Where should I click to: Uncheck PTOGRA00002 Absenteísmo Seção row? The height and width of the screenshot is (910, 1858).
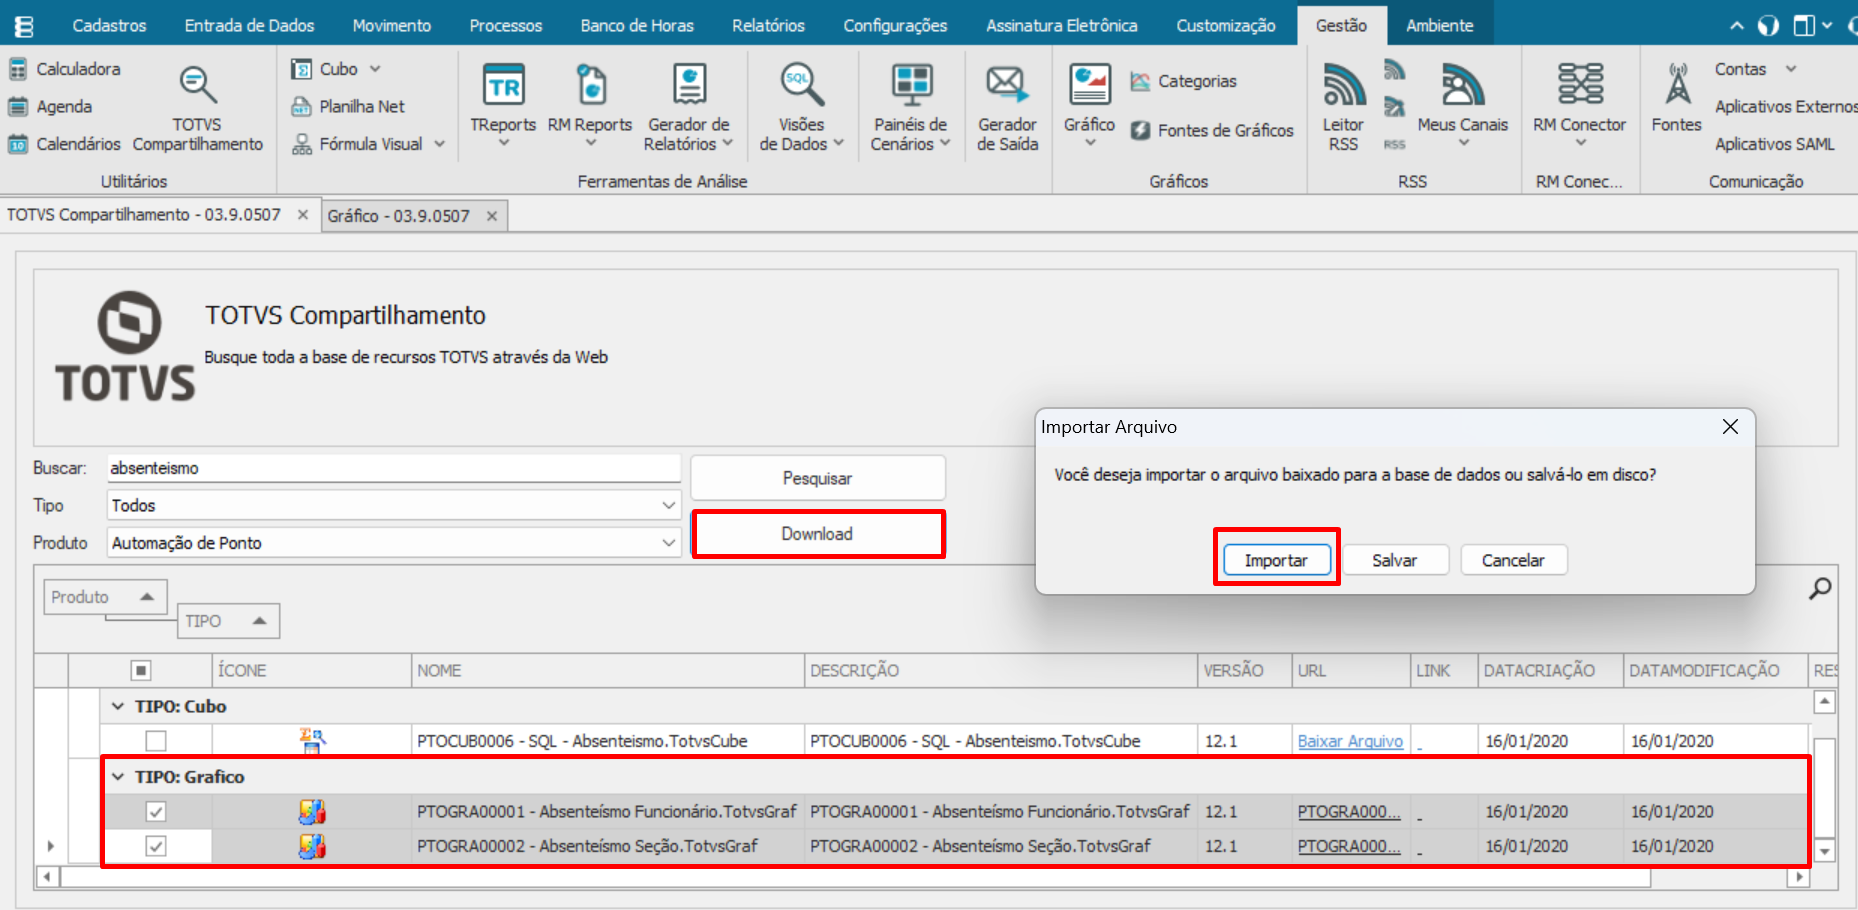[x=155, y=846]
